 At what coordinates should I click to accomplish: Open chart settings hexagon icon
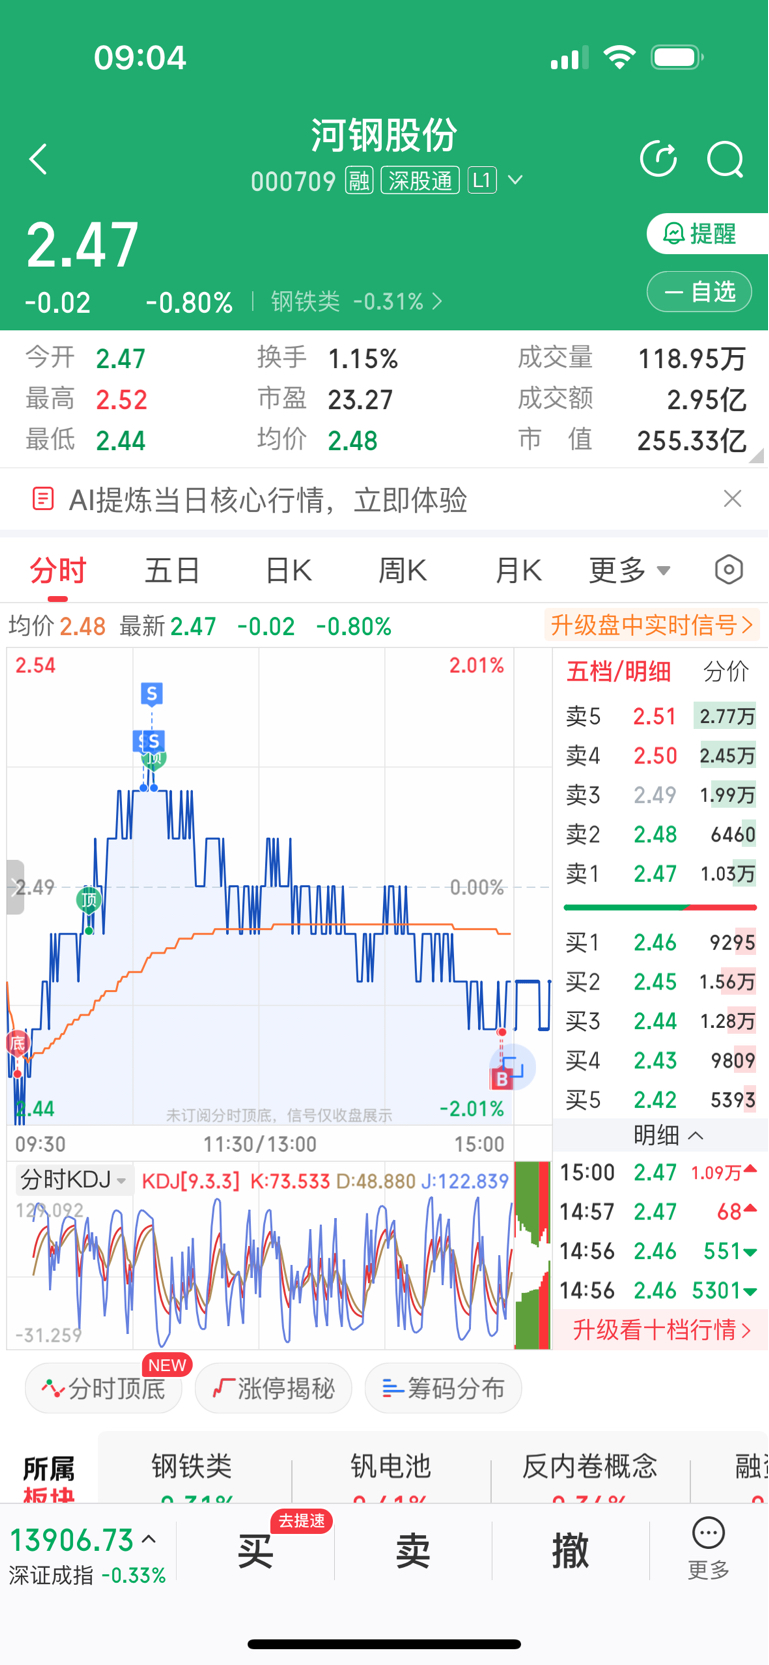(729, 570)
